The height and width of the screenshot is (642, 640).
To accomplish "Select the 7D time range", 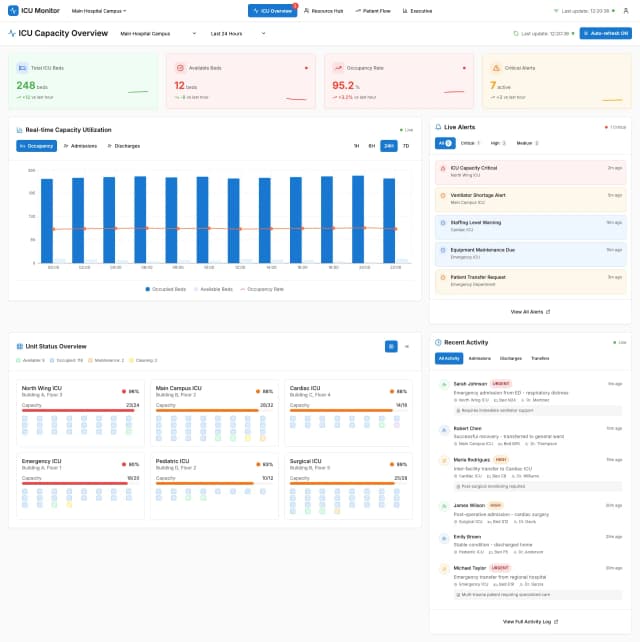I will [405, 146].
